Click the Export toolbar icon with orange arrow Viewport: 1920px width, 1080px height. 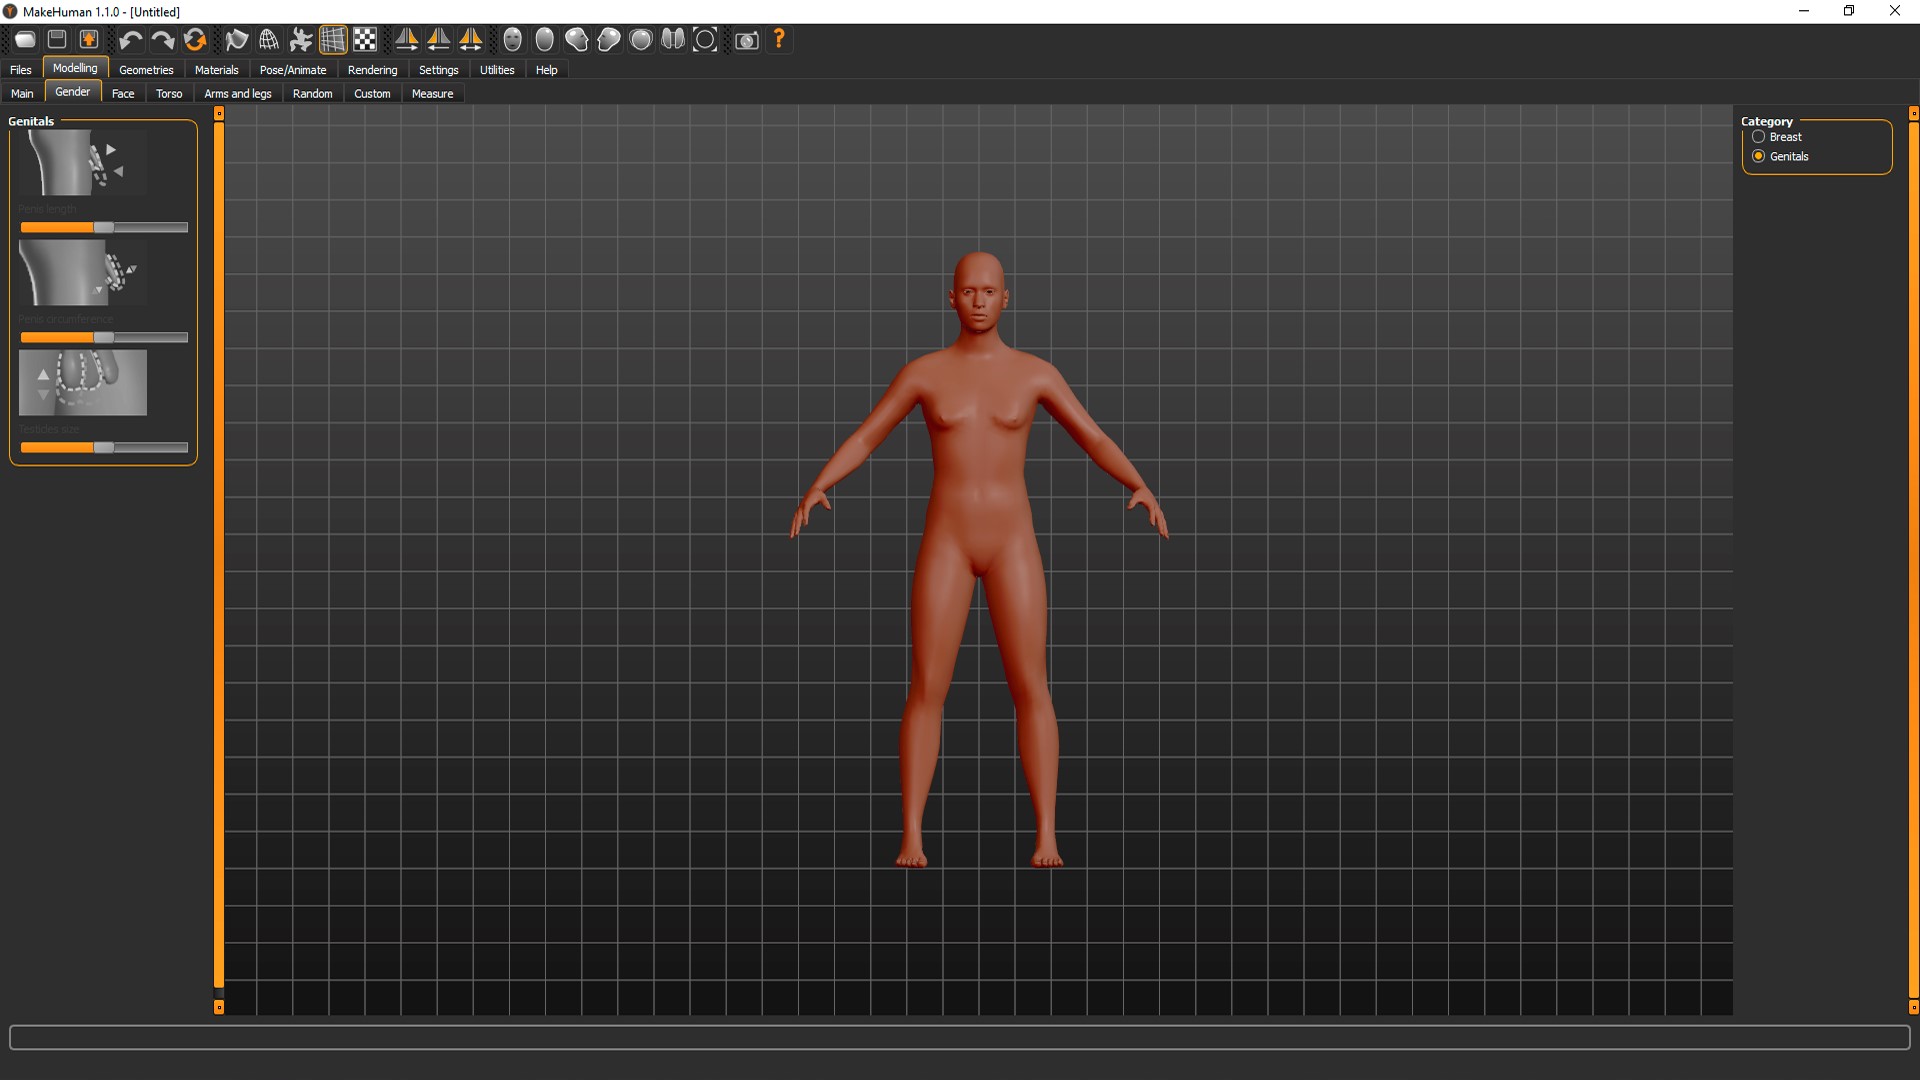pyautogui.click(x=89, y=40)
